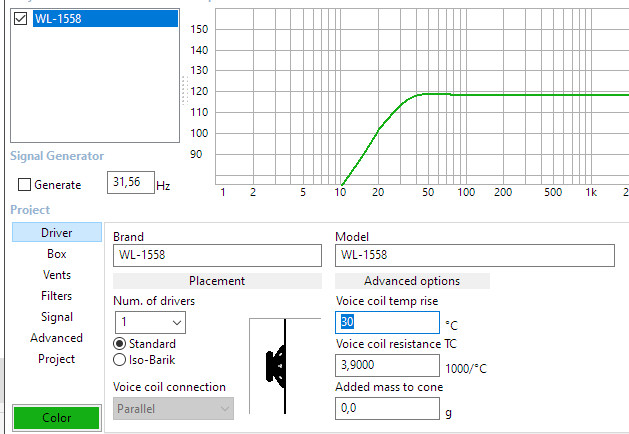Click the Voice coil resistance TC field

point(388,365)
